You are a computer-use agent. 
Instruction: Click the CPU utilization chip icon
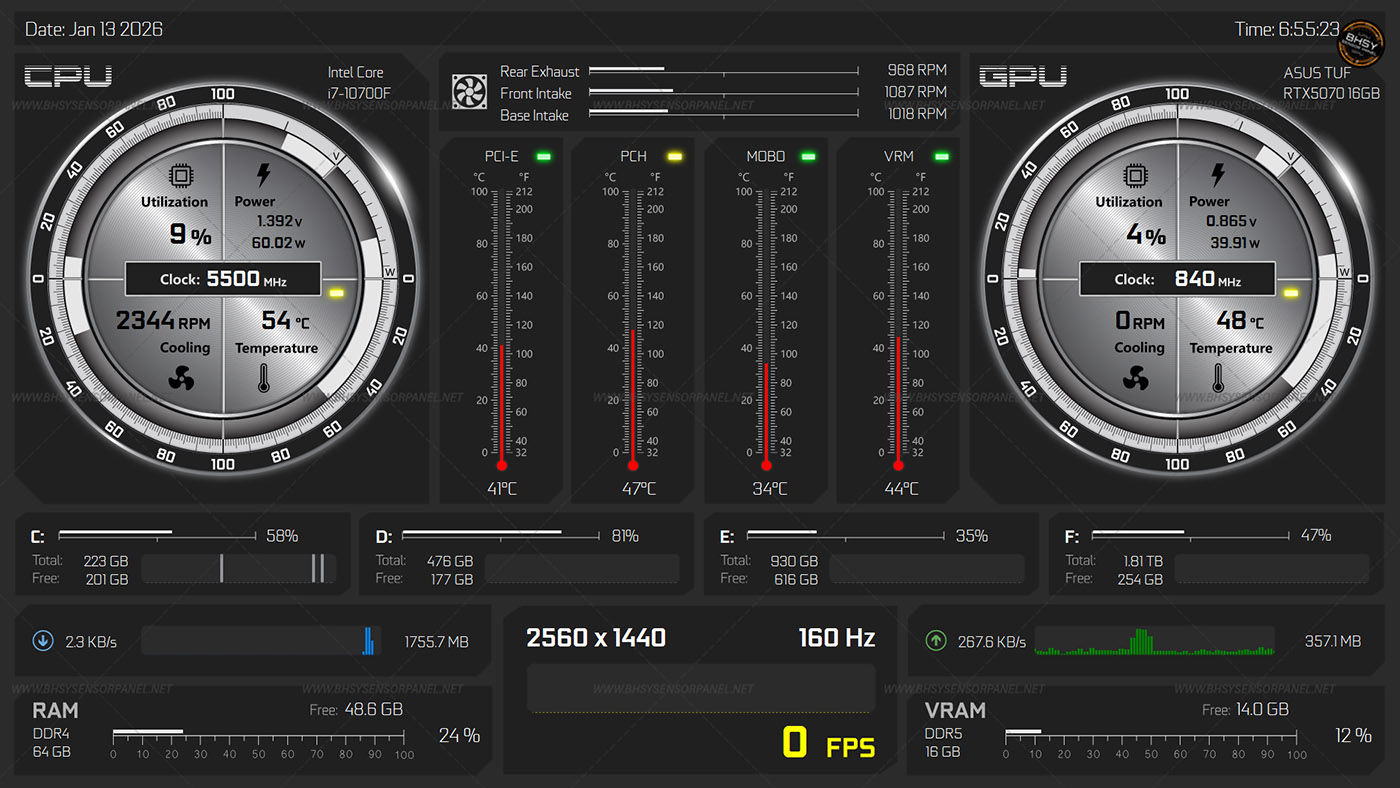[181, 177]
